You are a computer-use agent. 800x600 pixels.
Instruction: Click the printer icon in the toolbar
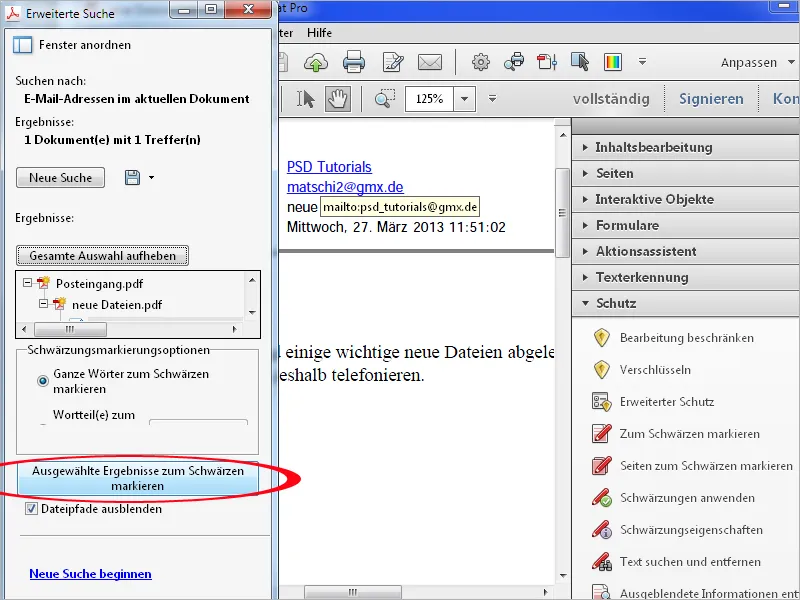pos(354,62)
